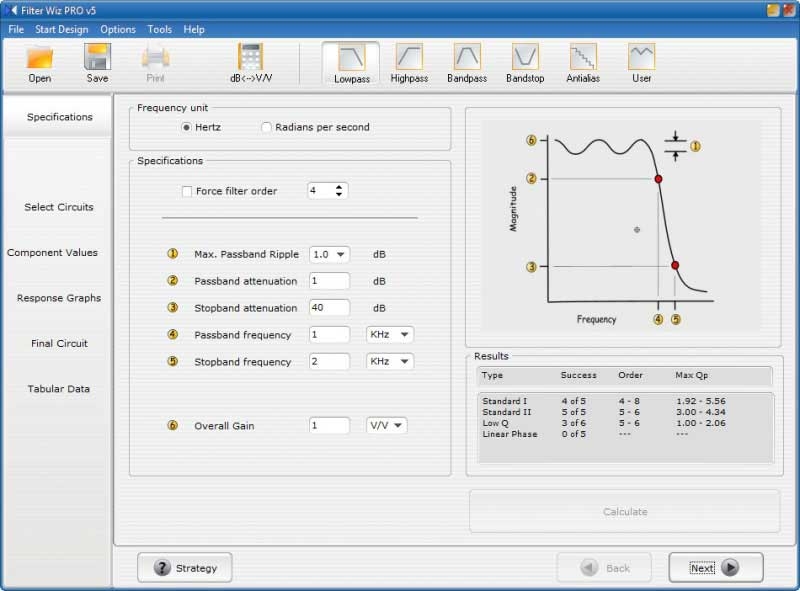Click the Passband attenuation input field

pos(329,281)
